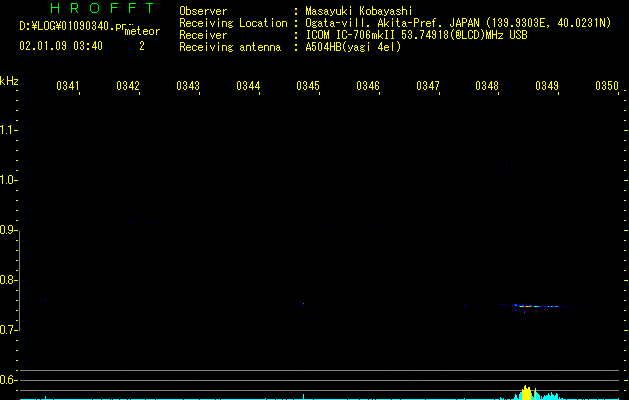629x400 pixels.
Task: Click the gray frequency range bar left of axis
Action: 20,280
